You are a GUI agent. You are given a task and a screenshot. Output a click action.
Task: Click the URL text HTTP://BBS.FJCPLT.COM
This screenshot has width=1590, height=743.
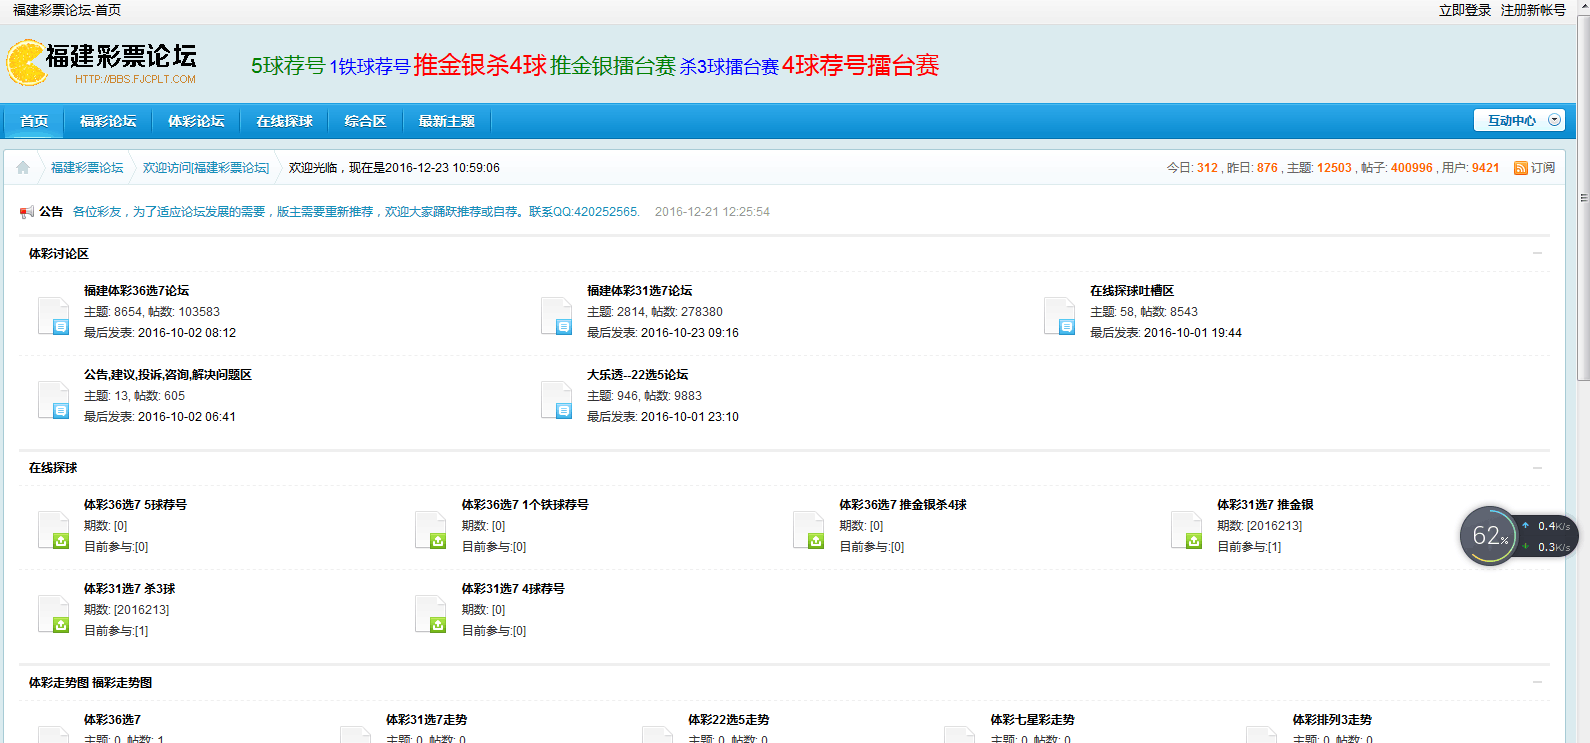point(135,79)
